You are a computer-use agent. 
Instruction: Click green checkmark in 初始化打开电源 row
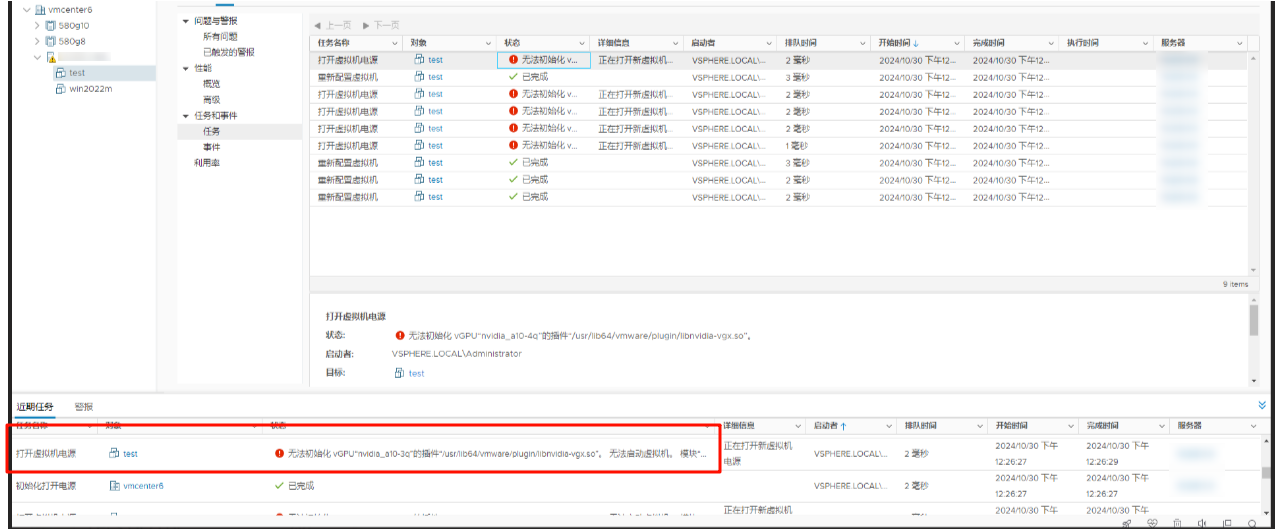[279, 485]
